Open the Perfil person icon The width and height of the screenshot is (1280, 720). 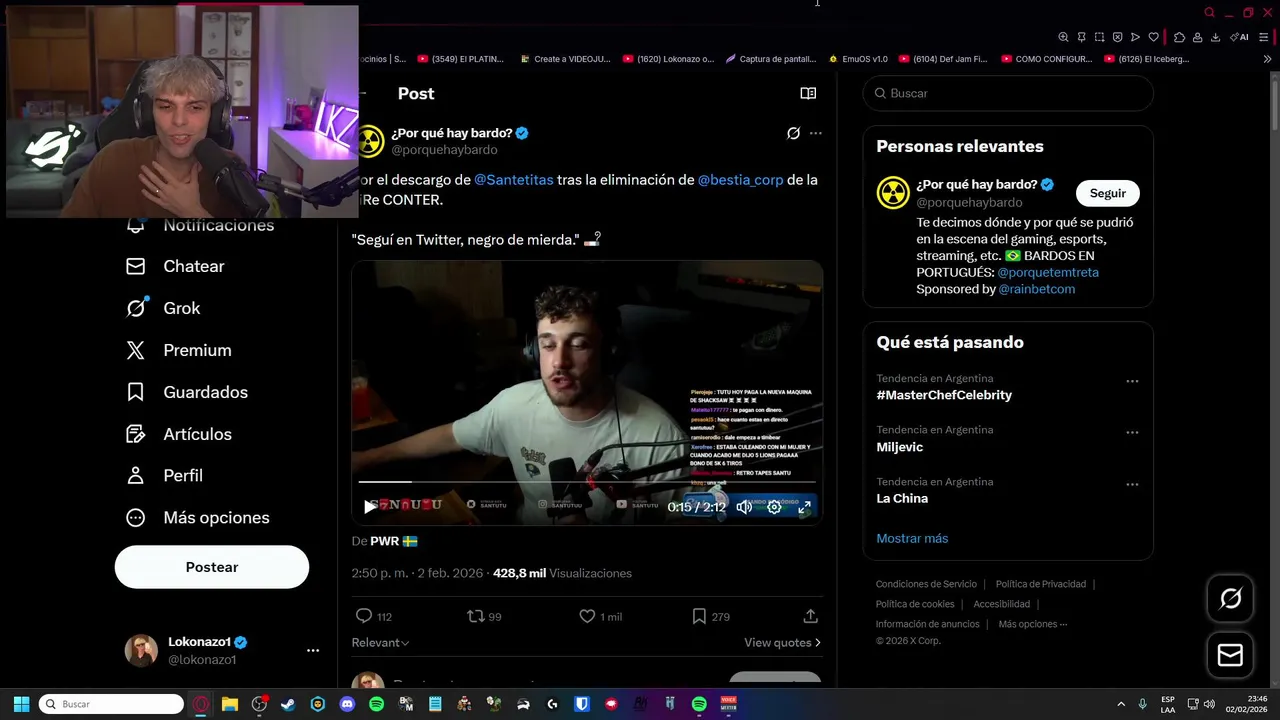tap(135, 475)
